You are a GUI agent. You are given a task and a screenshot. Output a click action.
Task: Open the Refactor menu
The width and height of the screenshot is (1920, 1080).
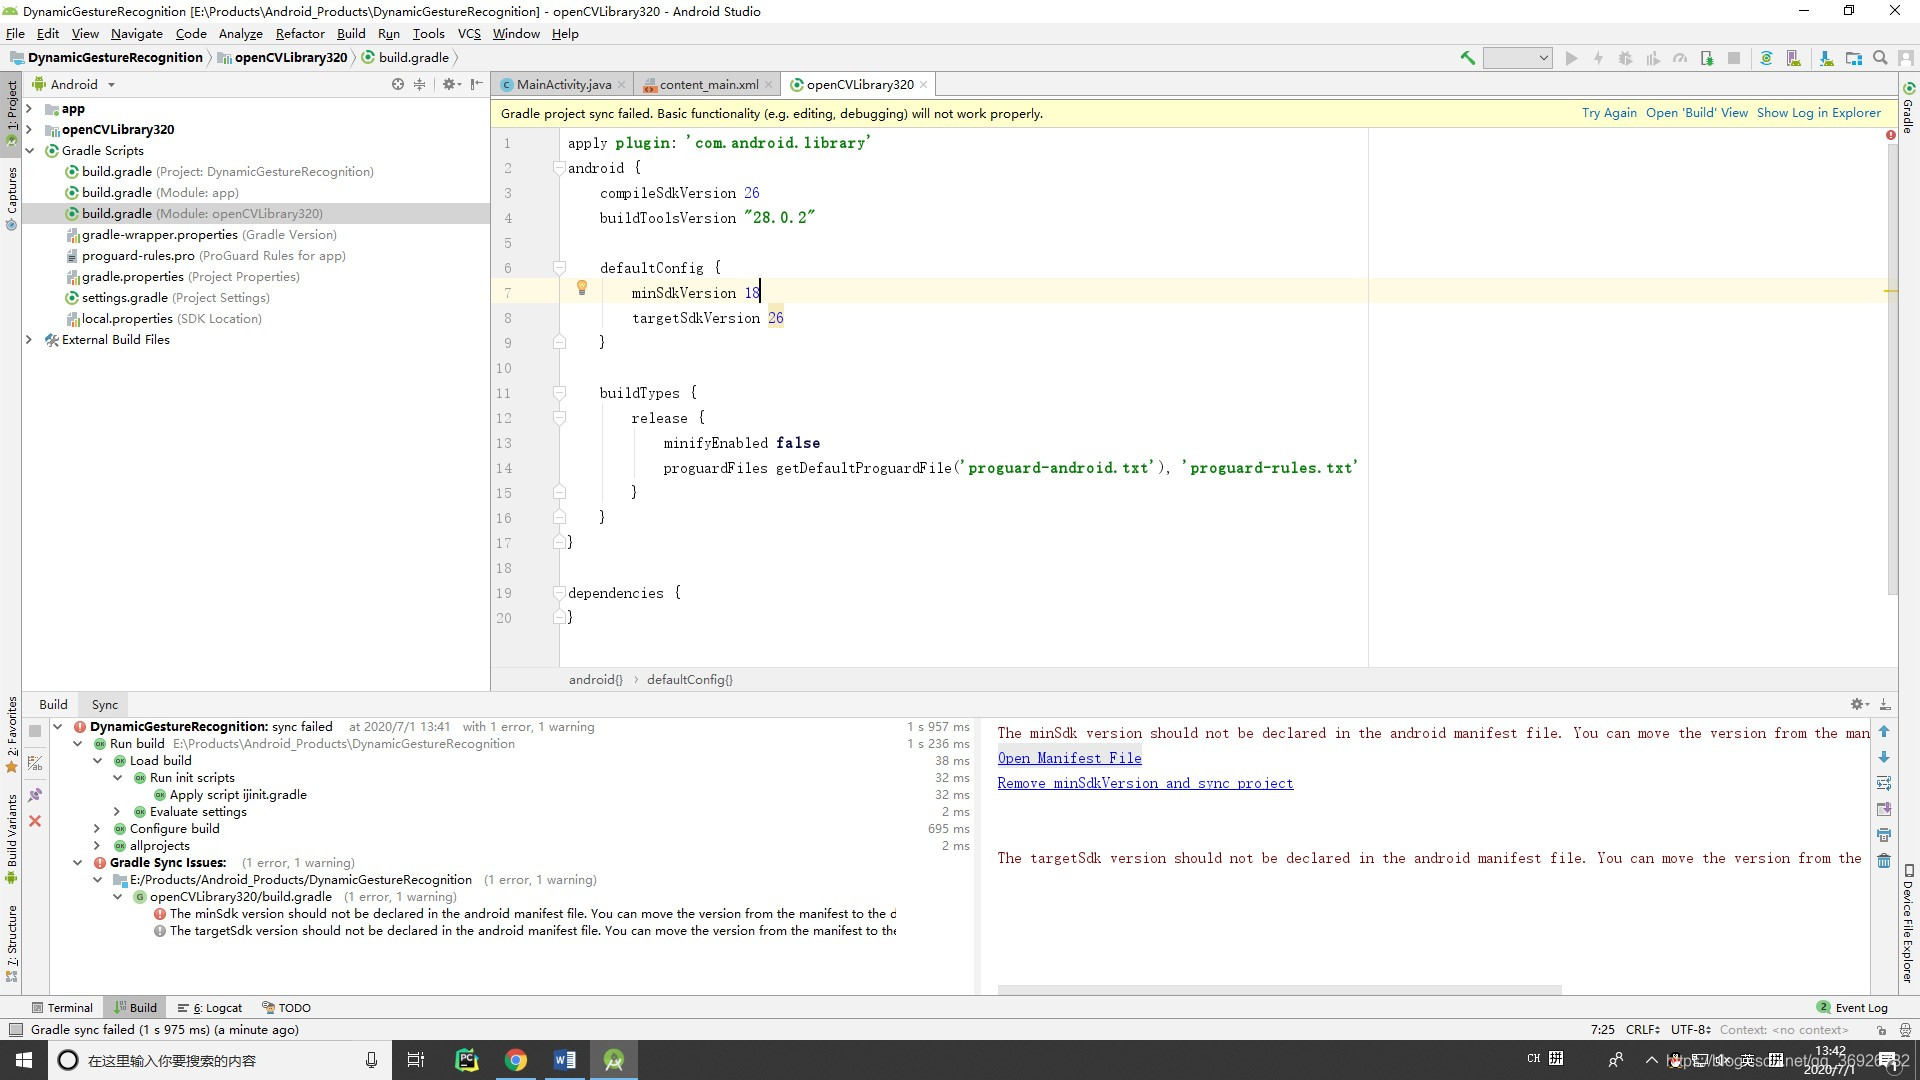(x=300, y=34)
